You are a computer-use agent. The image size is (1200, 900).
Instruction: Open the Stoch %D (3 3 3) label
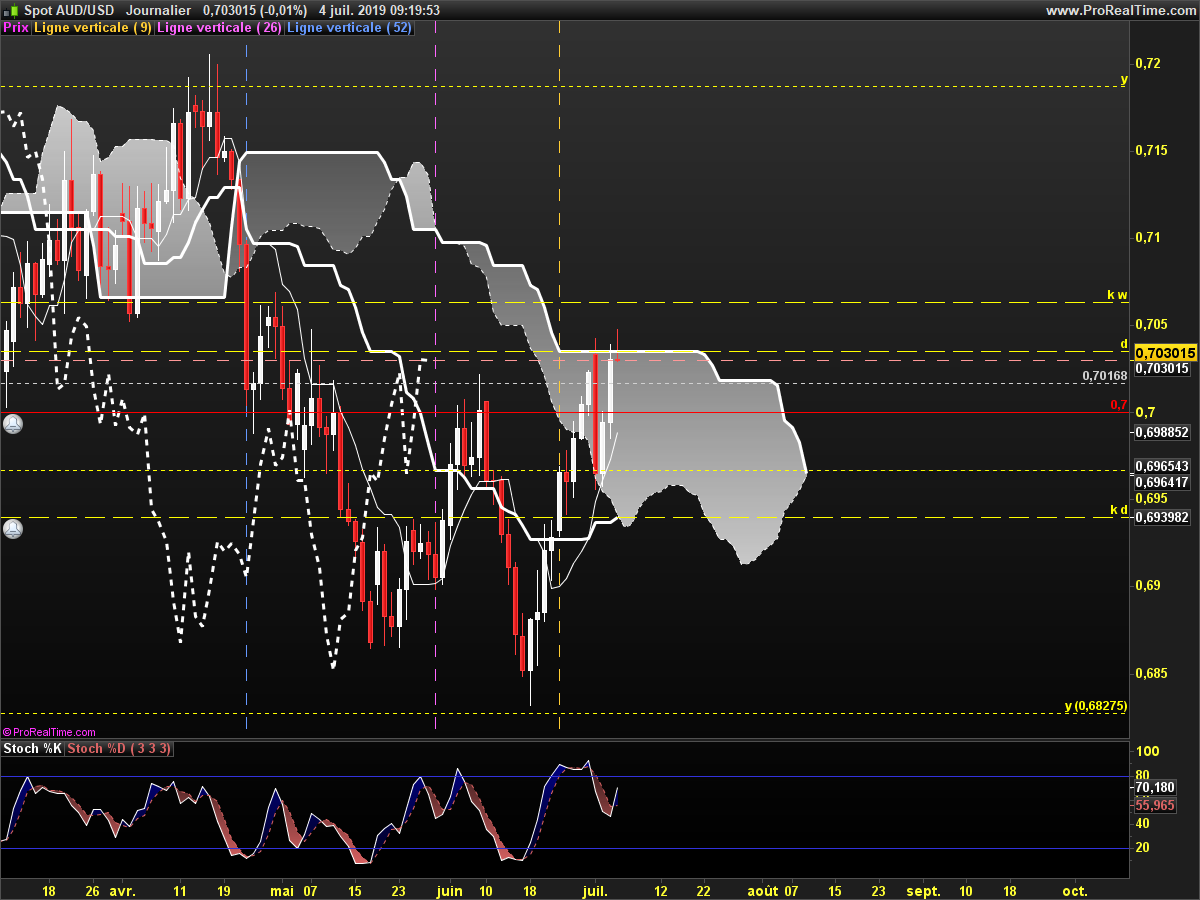(119, 748)
